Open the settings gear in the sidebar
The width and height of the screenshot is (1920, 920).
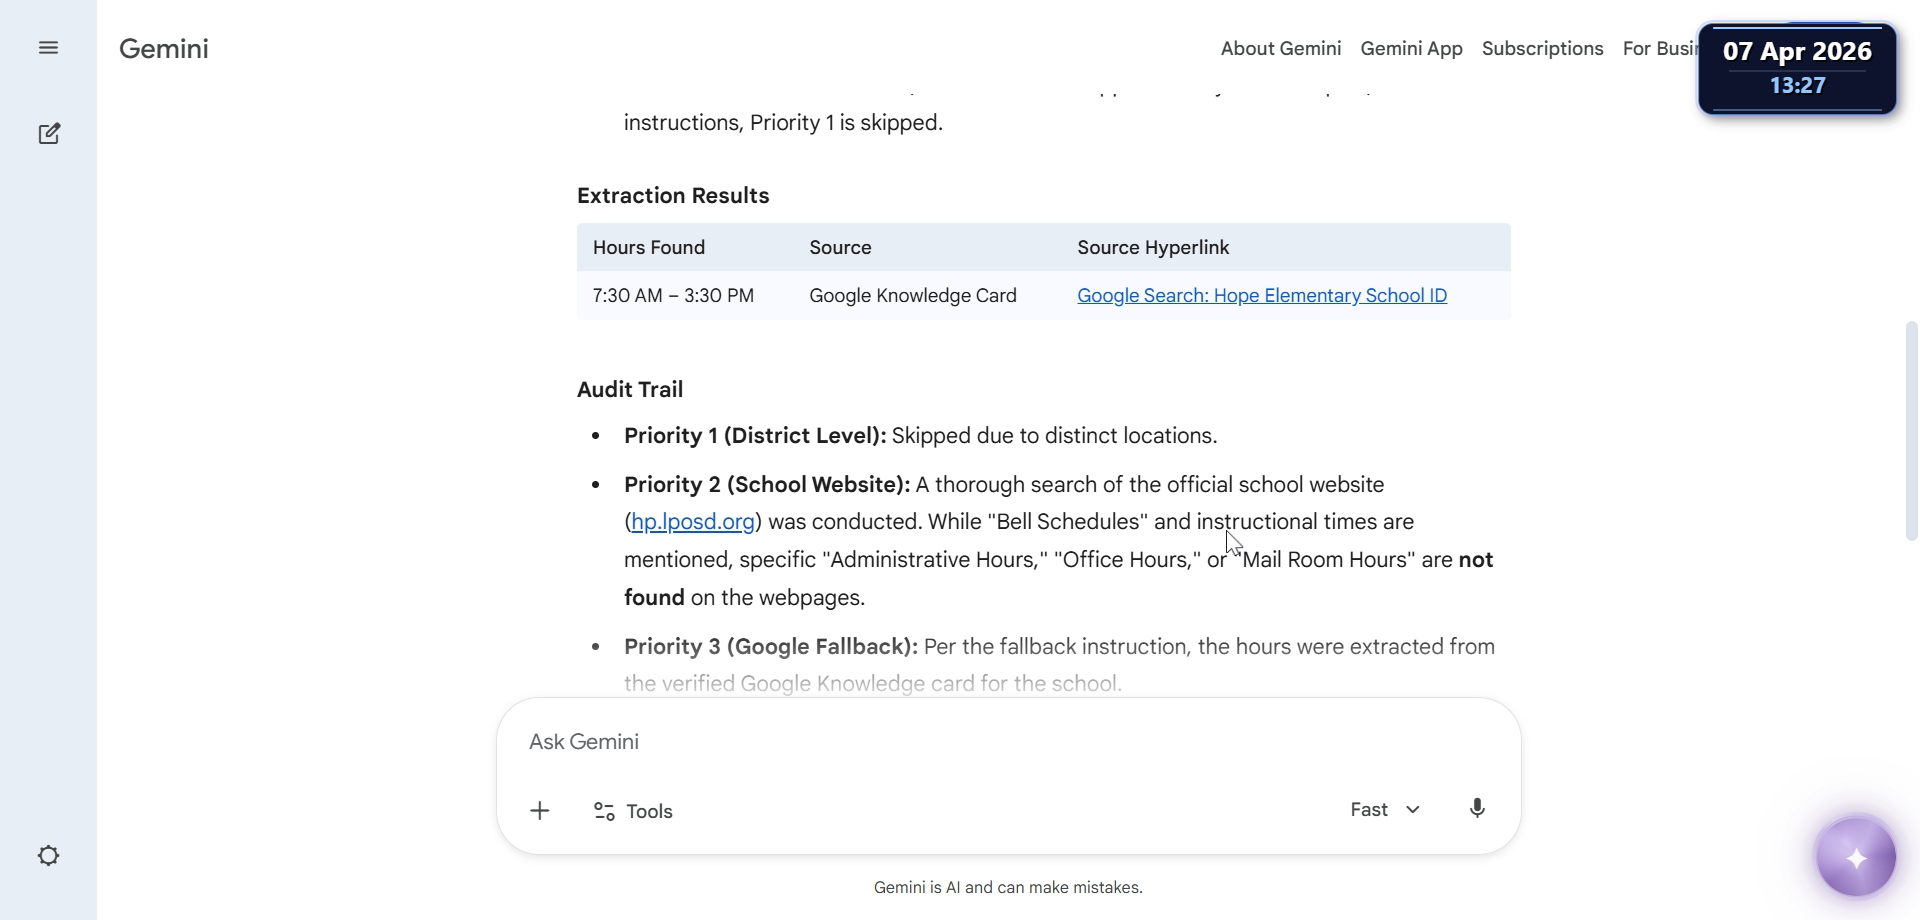coord(48,856)
